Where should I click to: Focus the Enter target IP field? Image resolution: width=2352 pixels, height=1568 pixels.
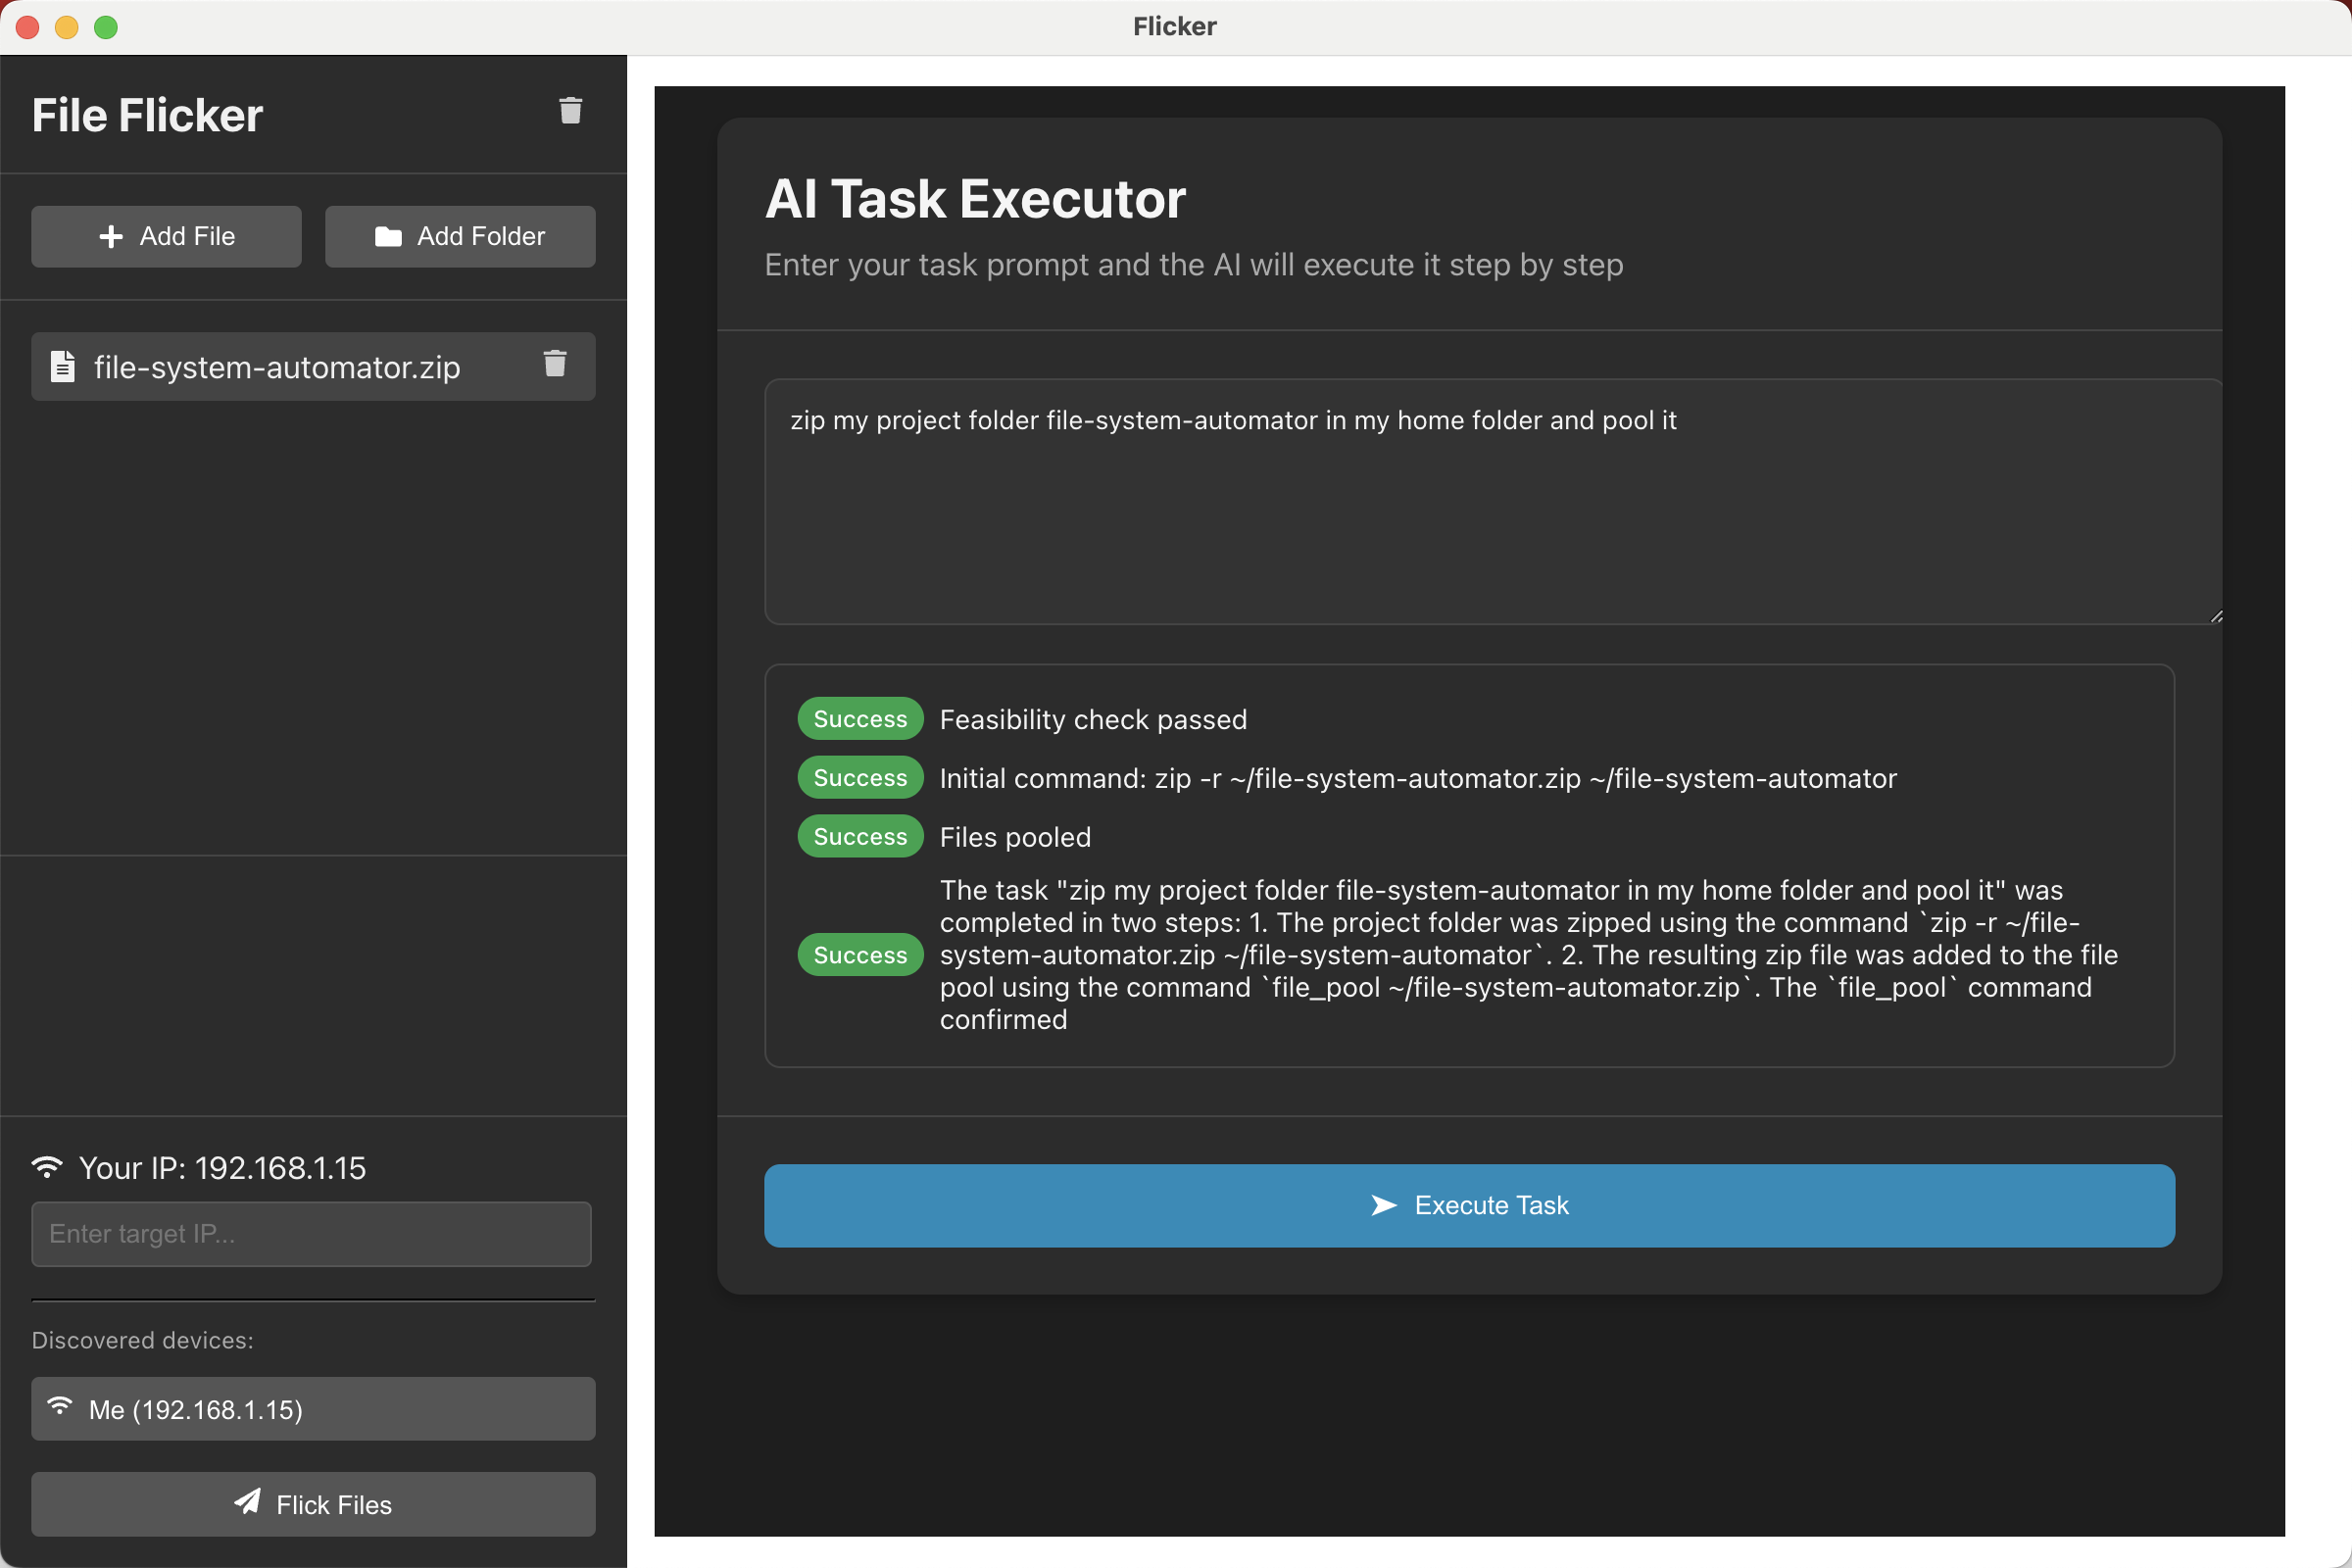(x=311, y=1234)
